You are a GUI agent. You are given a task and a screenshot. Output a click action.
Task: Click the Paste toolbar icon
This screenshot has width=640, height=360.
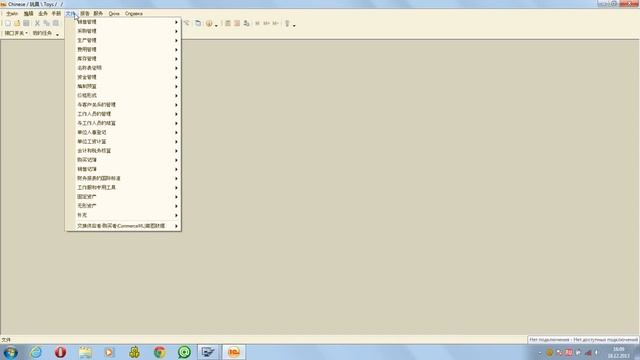click(56, 23)
